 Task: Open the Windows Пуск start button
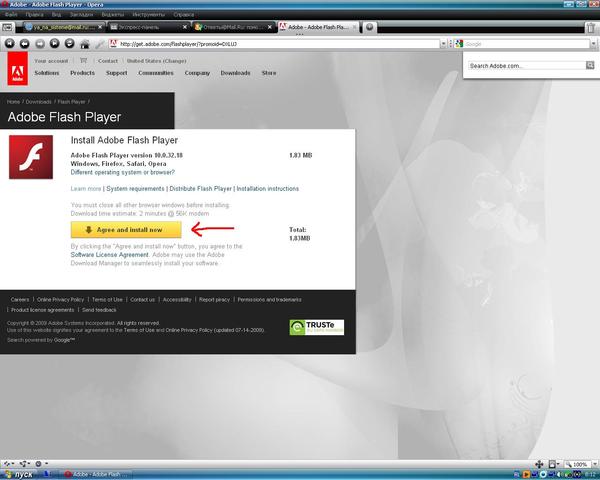(18, 475)
